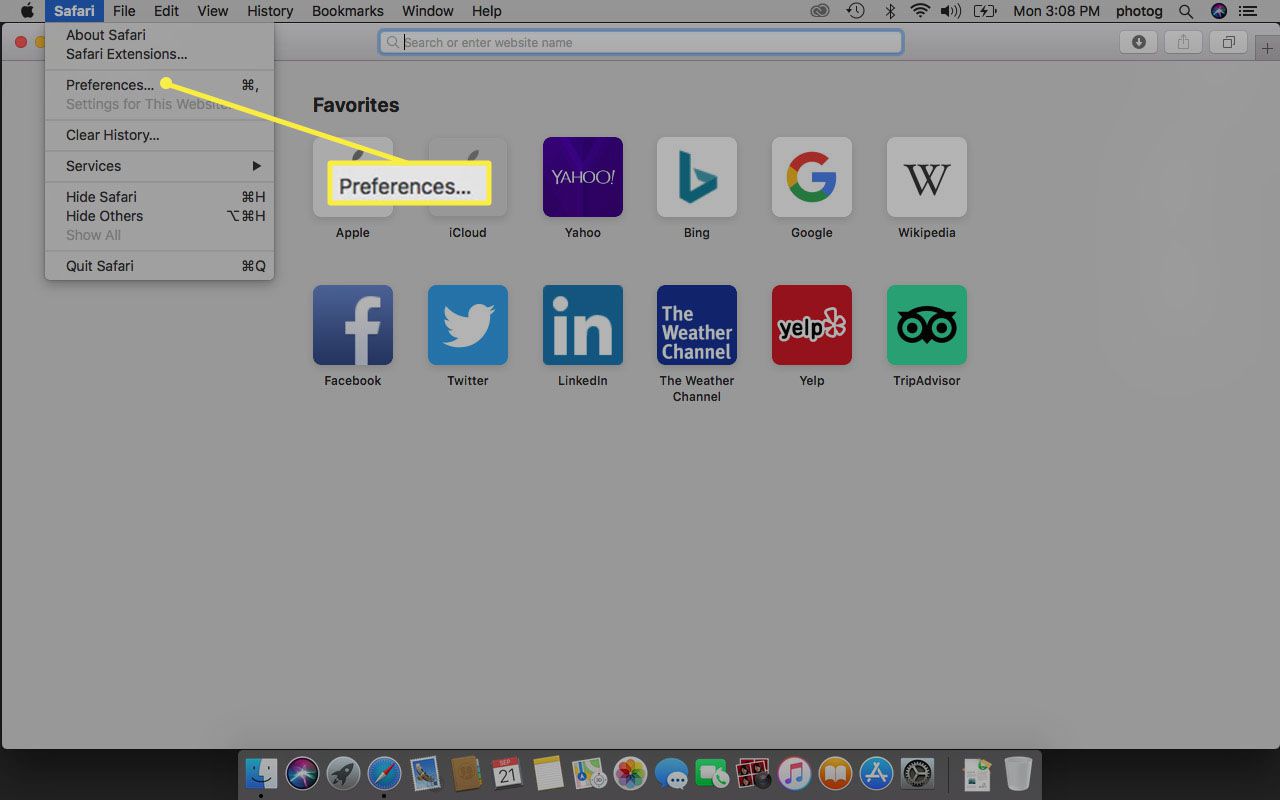Click the photog user name menu
This screenshot has width=1280, height=800.
(x=1140, y=11)
